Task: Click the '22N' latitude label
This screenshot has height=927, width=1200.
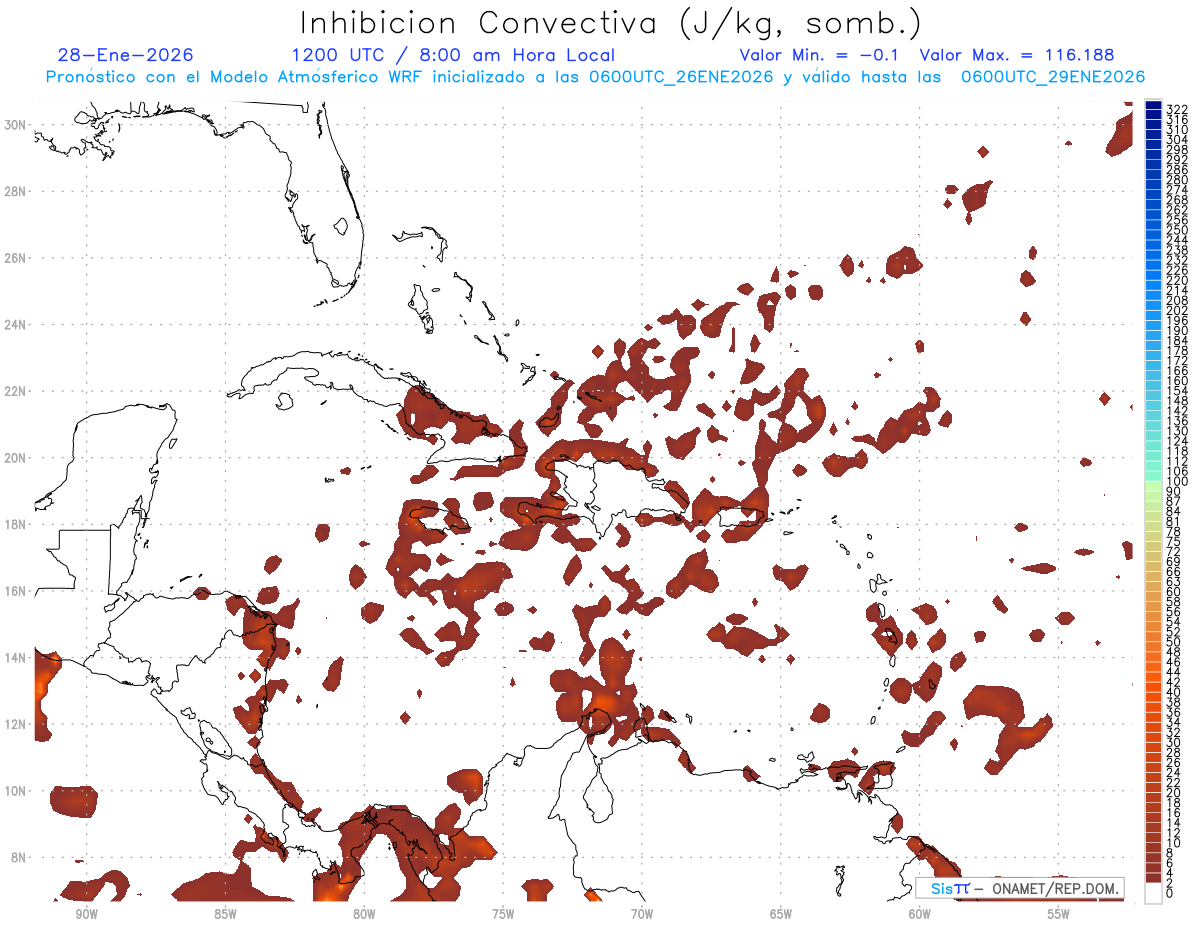Action: [x=15, y=391]
